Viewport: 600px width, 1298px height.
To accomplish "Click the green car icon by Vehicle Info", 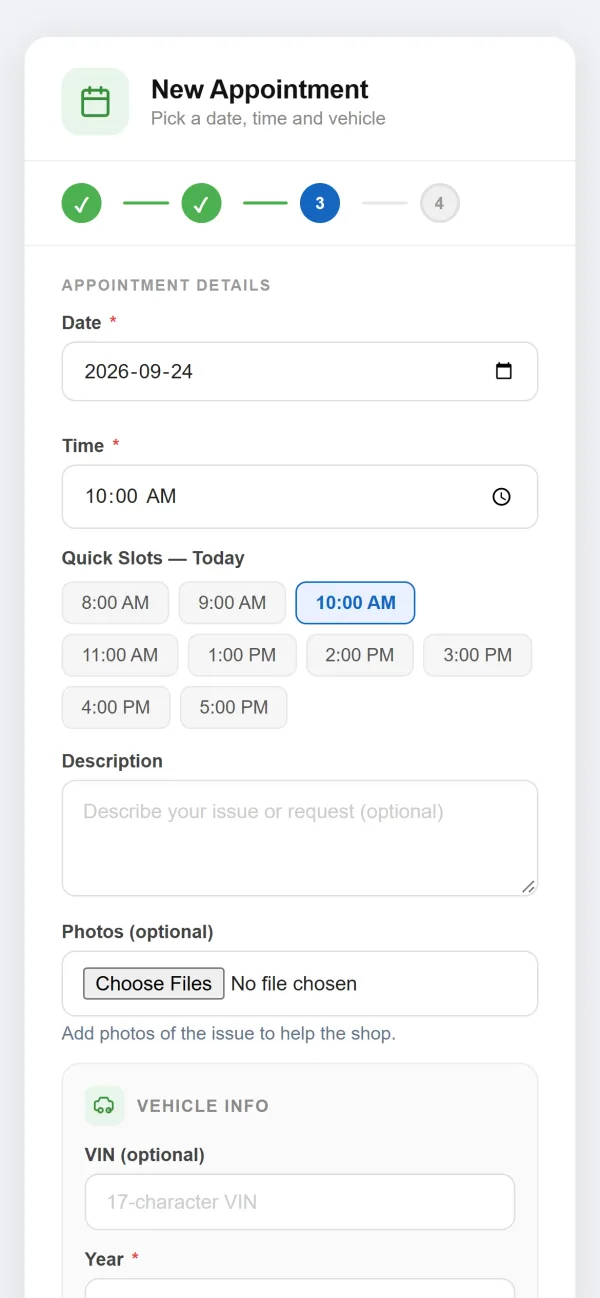I will click(x=104, y=1106).
